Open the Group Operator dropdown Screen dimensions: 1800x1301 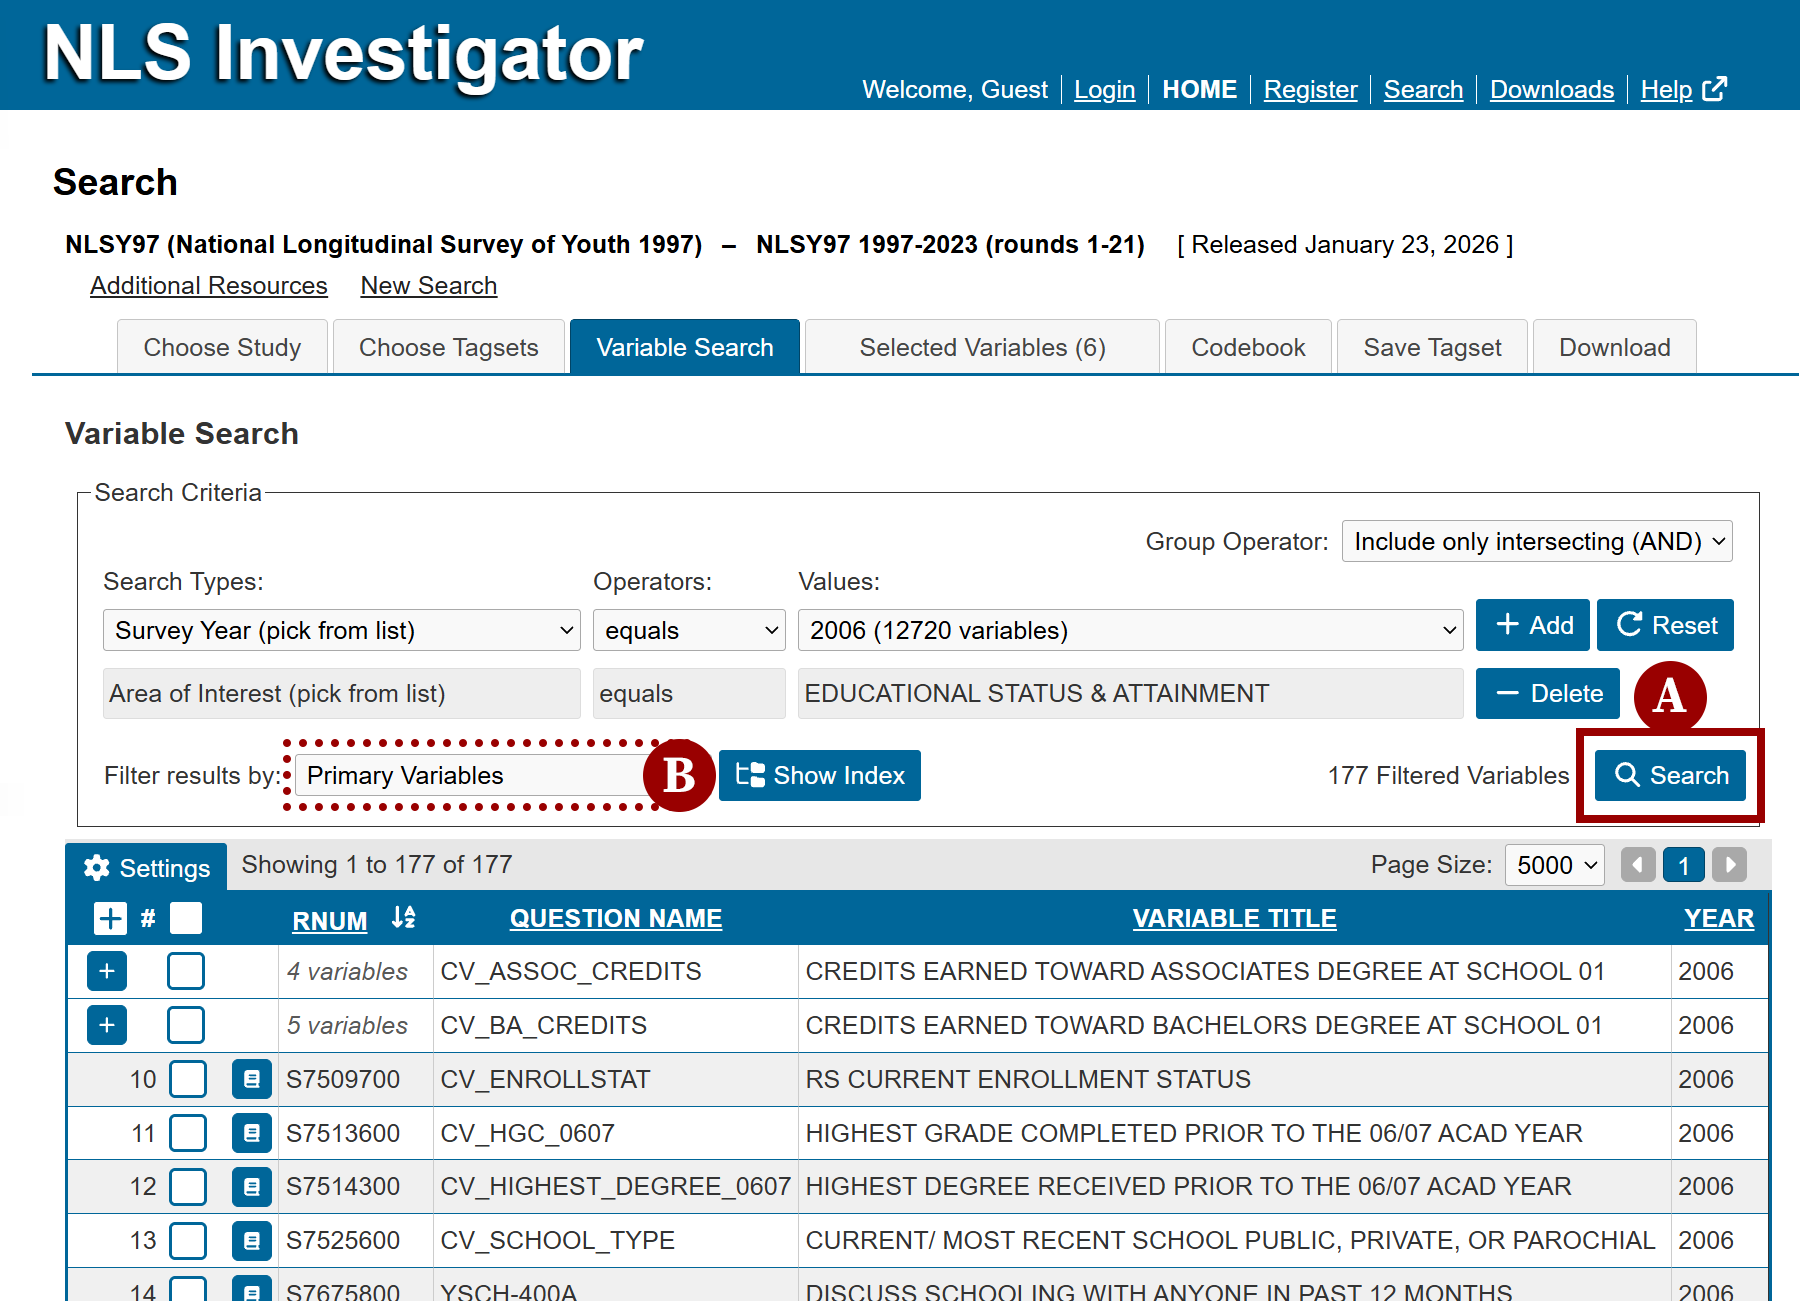click(x=1537, y=541)
